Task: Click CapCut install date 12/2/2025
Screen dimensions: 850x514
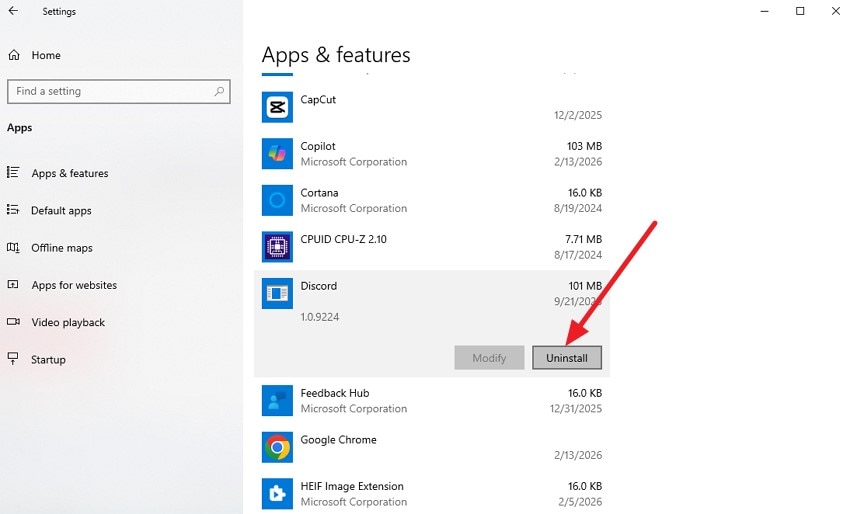Action: (578, 115)
